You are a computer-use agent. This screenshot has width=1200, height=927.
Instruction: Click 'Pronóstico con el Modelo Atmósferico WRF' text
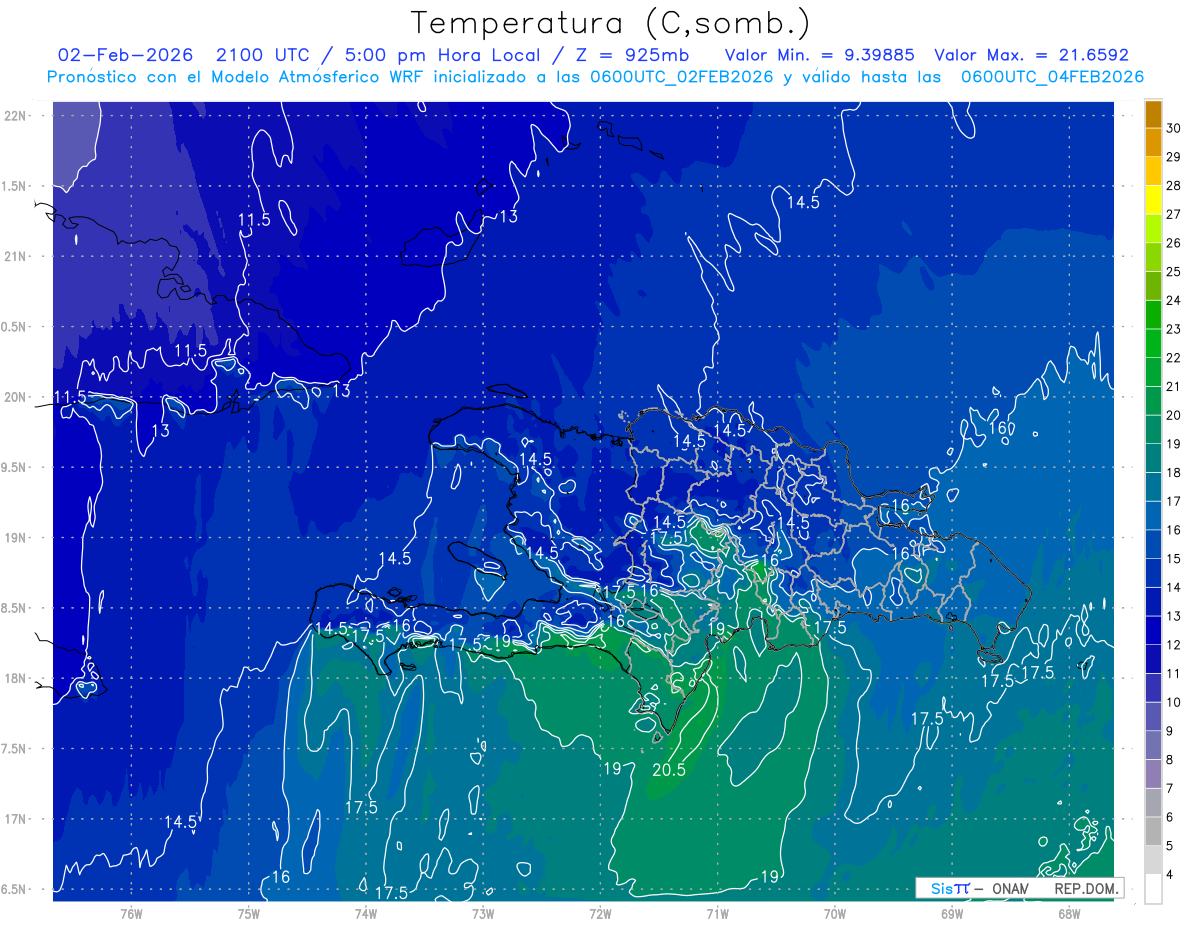[236, 77]
